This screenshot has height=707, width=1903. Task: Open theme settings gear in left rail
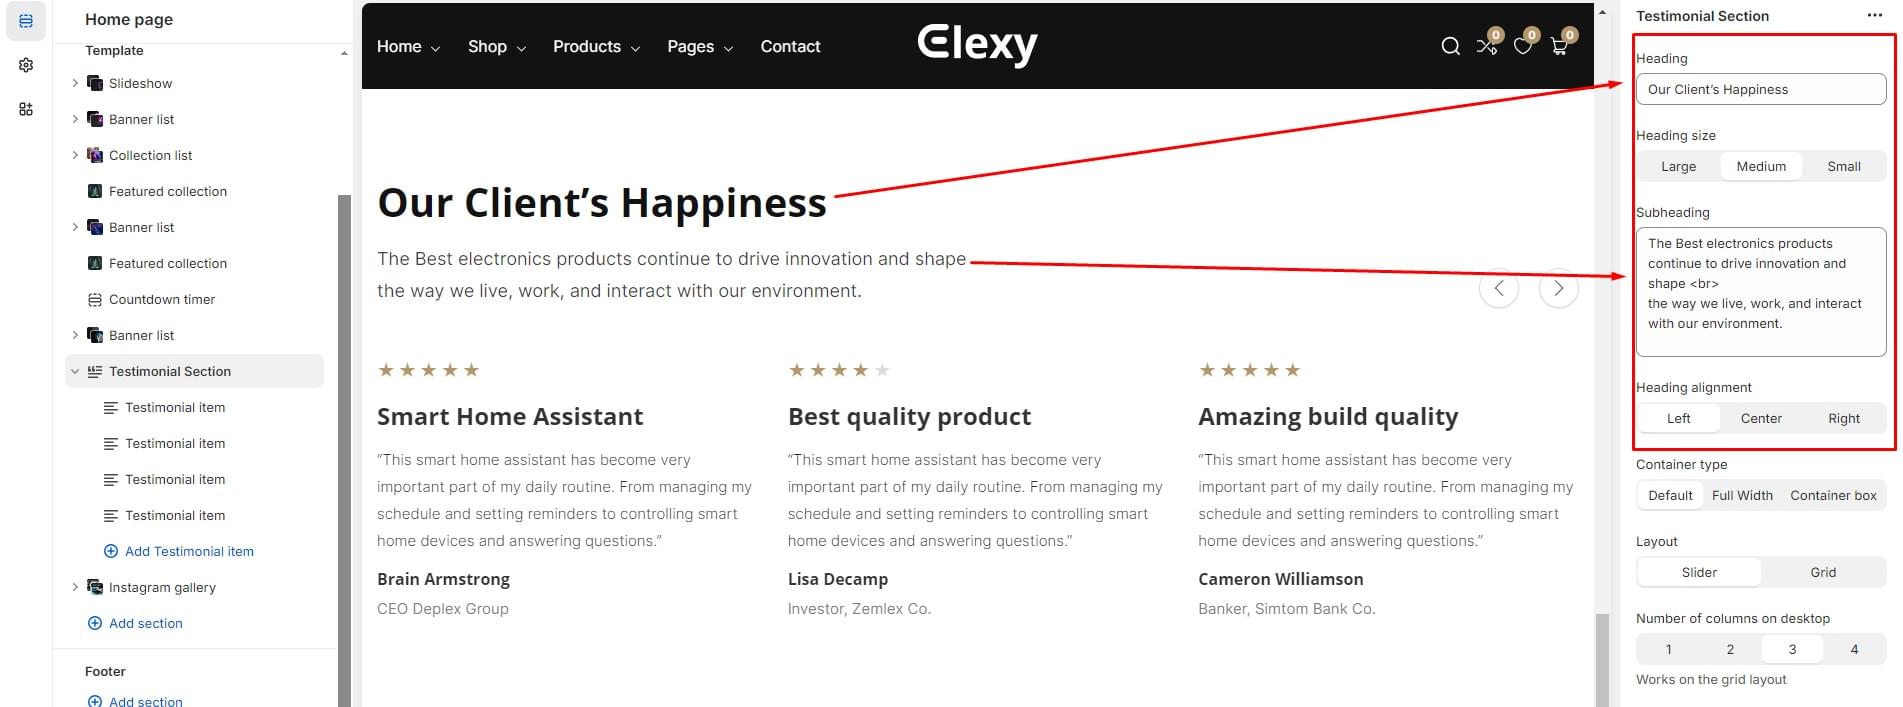[26, 65]
